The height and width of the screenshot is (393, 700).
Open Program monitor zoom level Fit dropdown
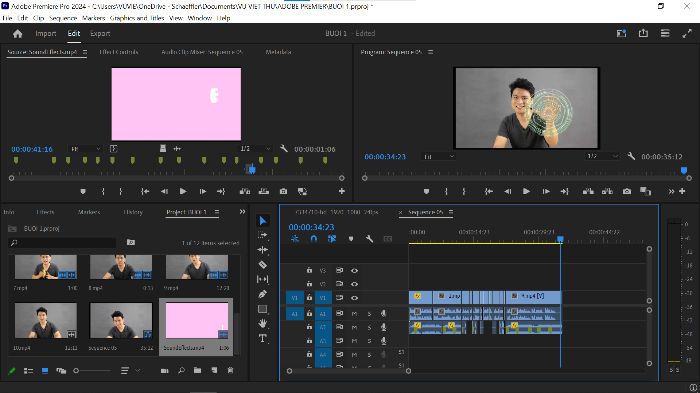coord(438,156)
